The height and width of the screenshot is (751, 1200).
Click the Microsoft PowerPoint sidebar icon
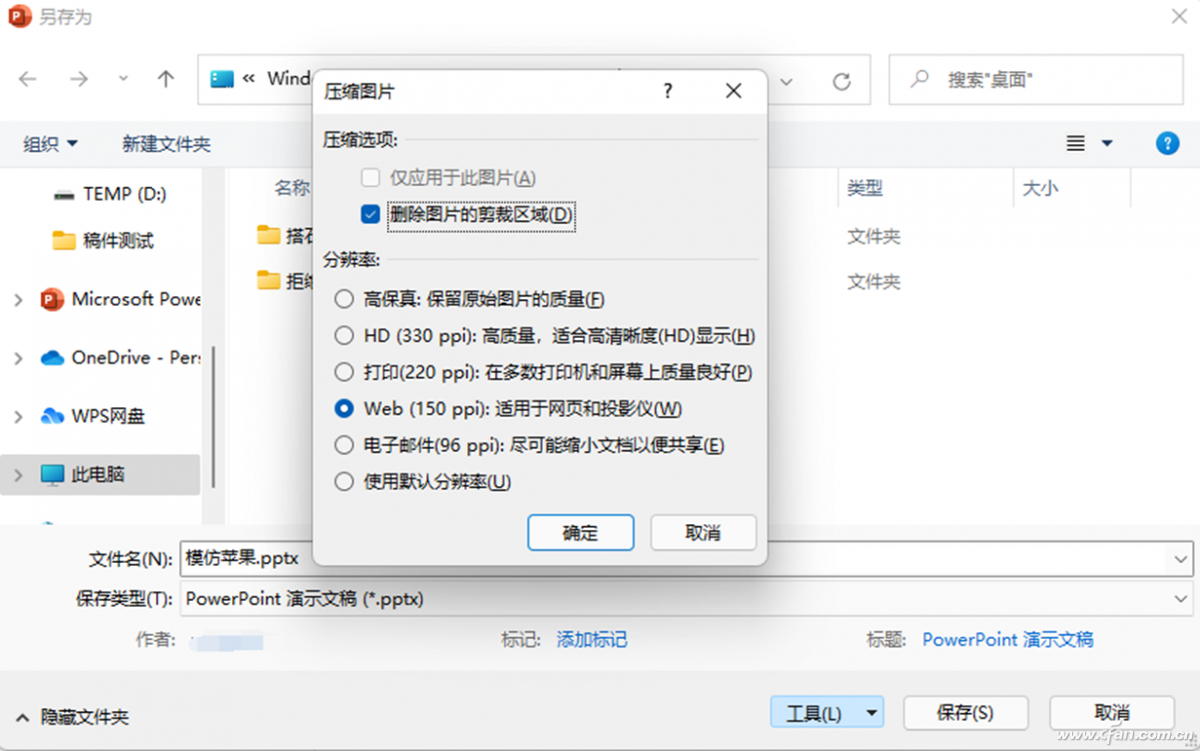50,299
